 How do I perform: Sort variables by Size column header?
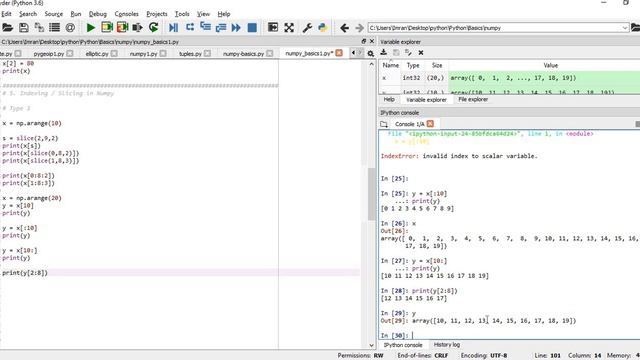click(x=437, y=65)
